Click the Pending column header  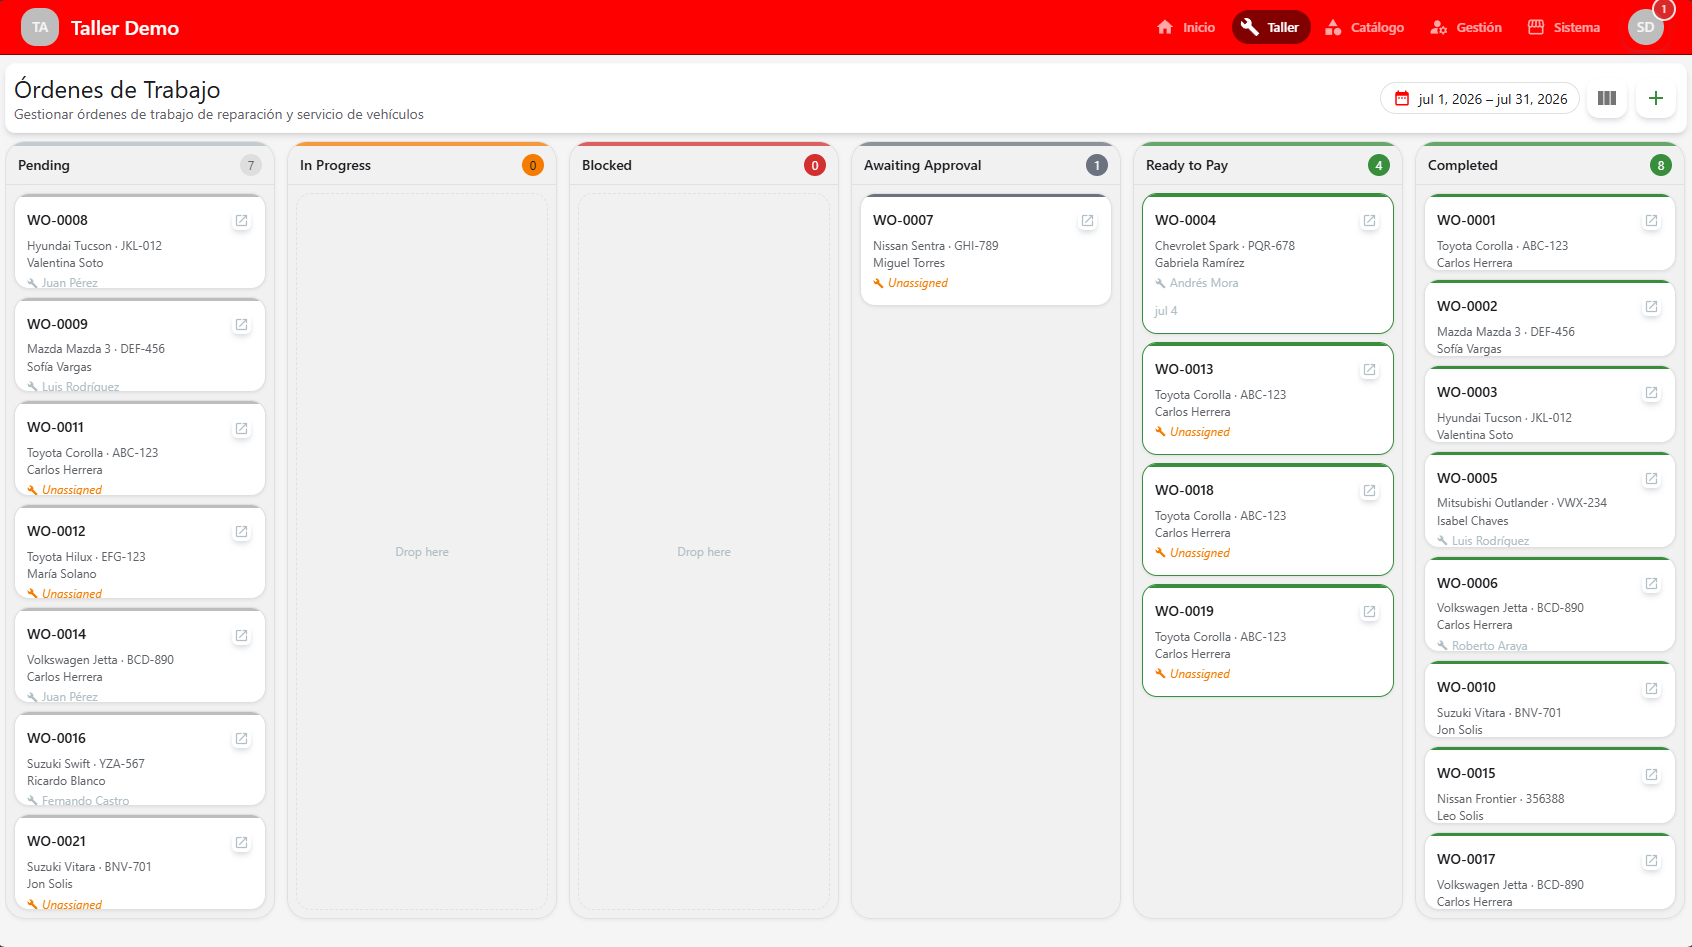tap(140, 165)
